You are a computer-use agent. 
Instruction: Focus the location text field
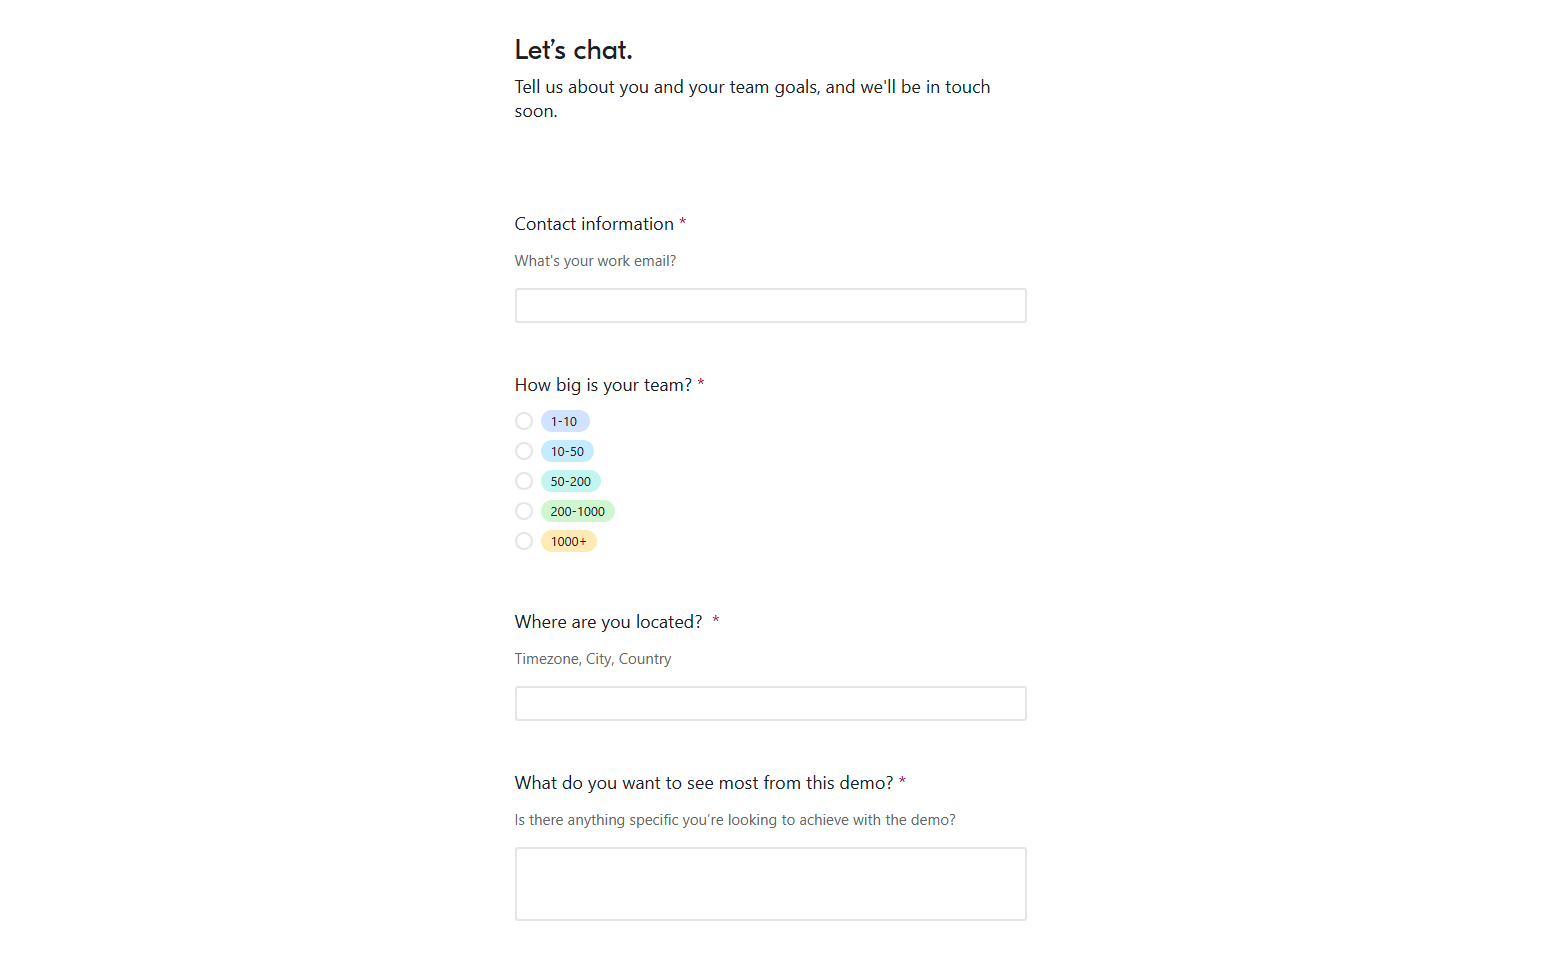pos(770,704)
